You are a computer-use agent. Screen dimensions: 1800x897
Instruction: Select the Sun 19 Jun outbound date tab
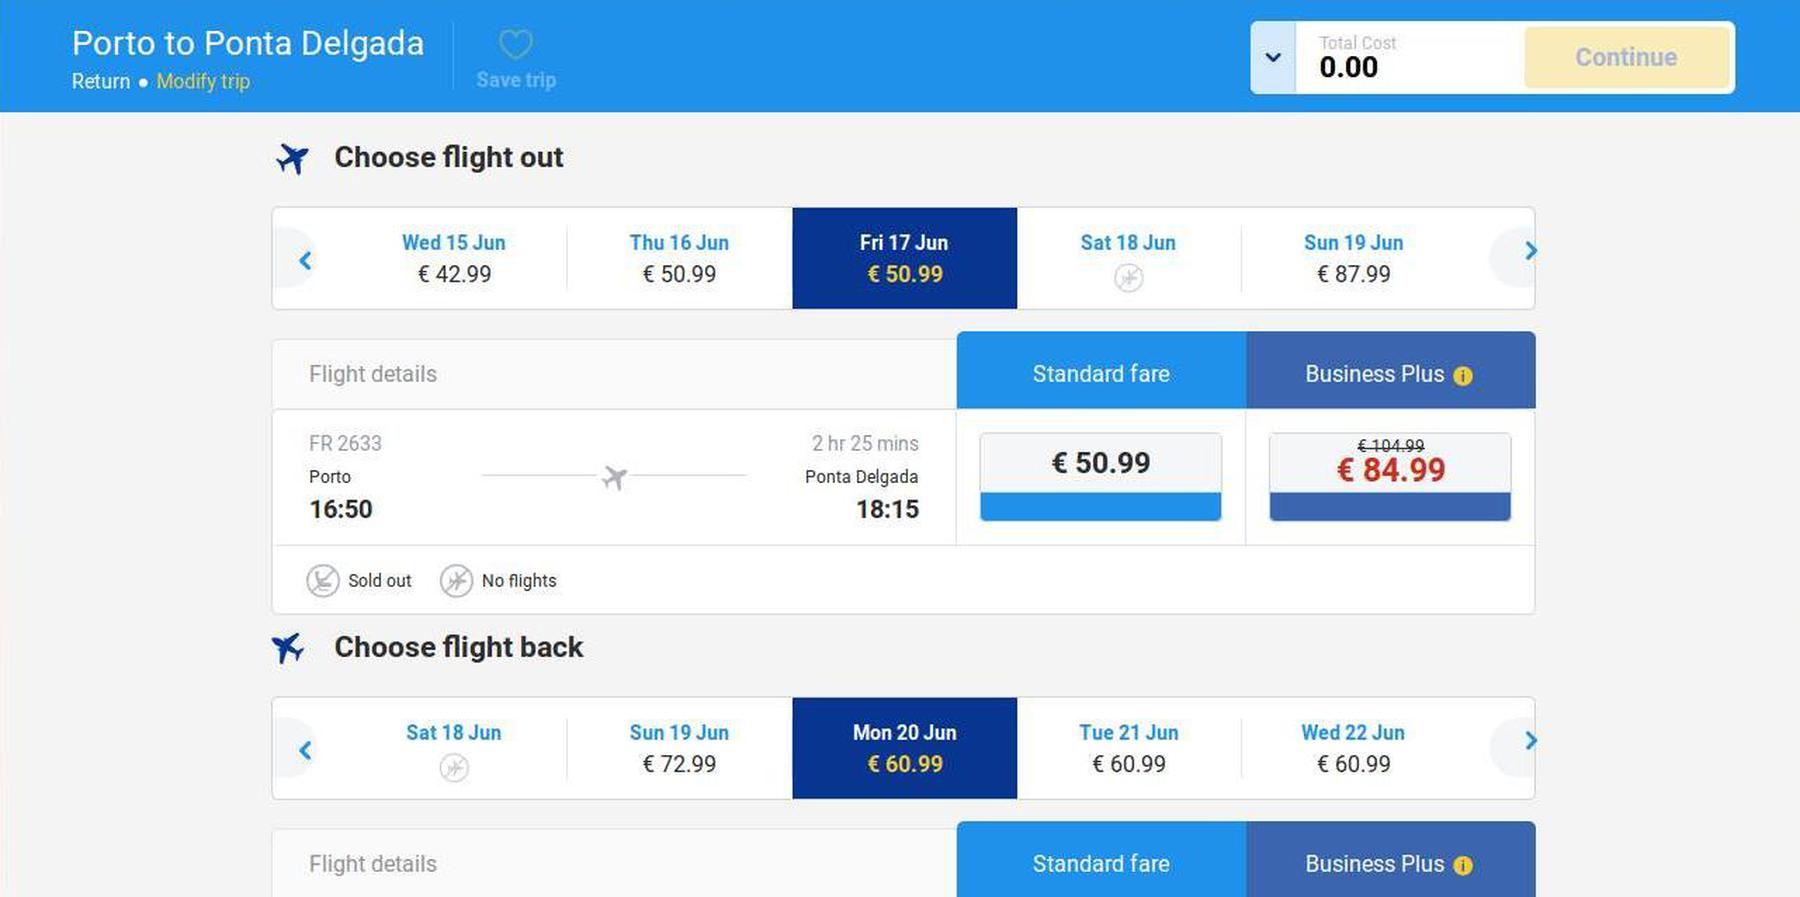1353,258
